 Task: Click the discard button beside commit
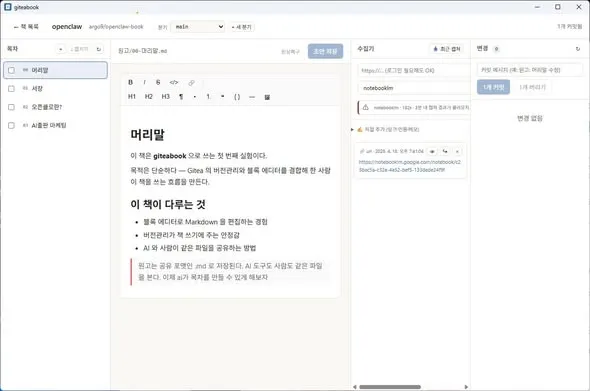(532, 87)
